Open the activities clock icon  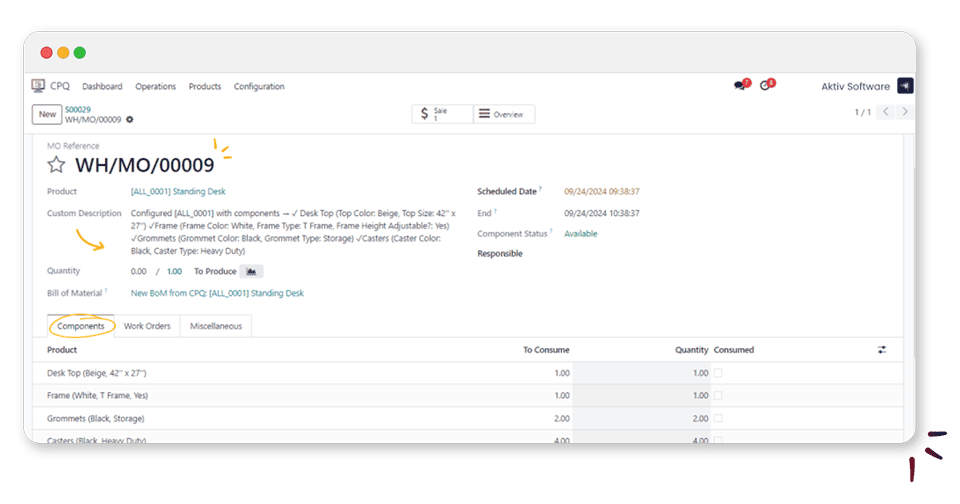click(x=766, y=86)
